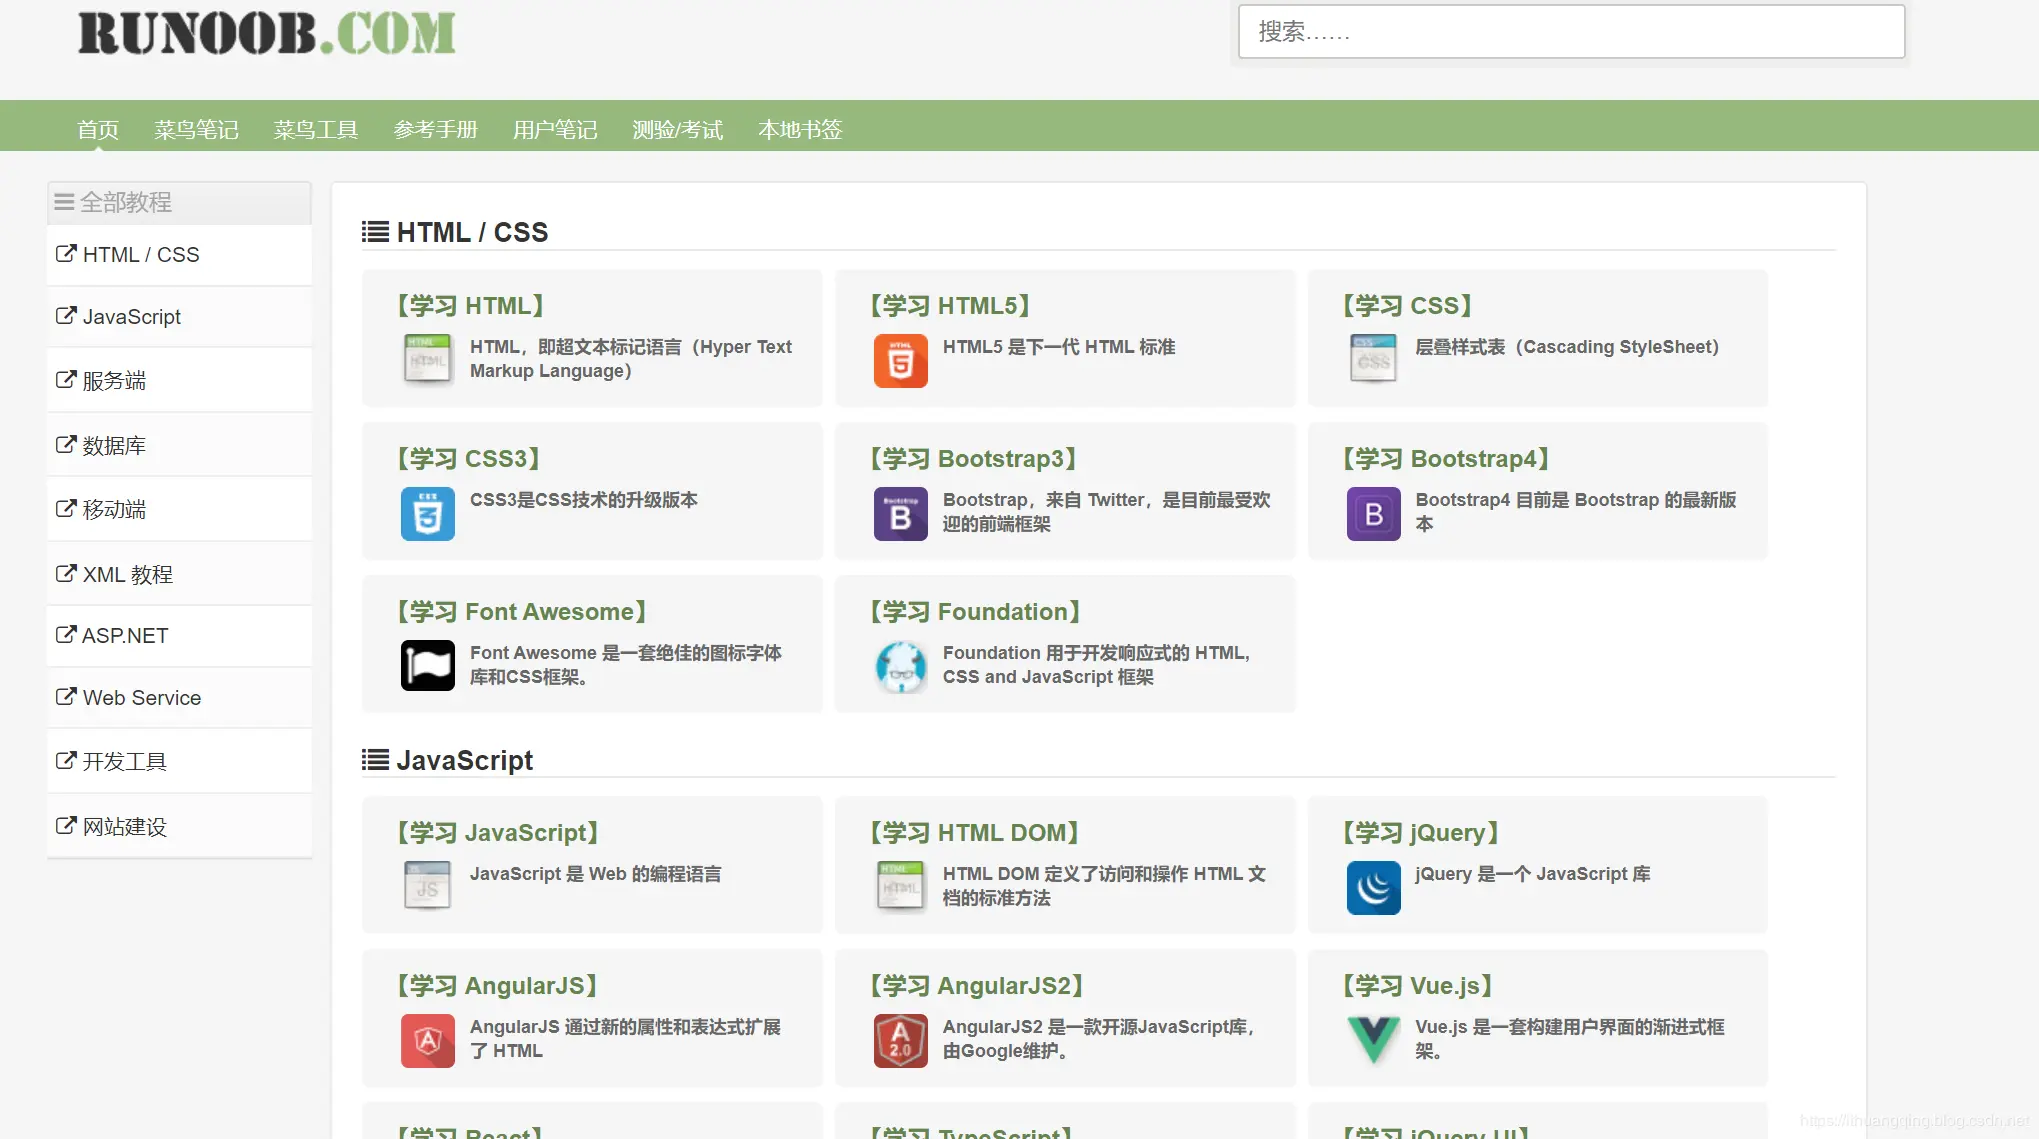Click the CSS3 blue shield icon
Image resolution: width=2039 pixels, height=1139 pixels.
427,514
